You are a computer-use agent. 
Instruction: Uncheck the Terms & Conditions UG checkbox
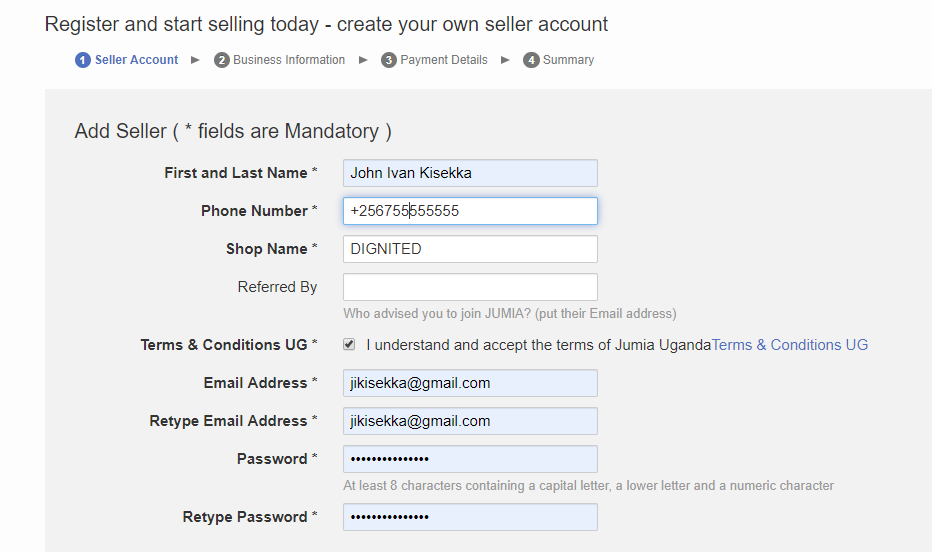click(349, 345)
